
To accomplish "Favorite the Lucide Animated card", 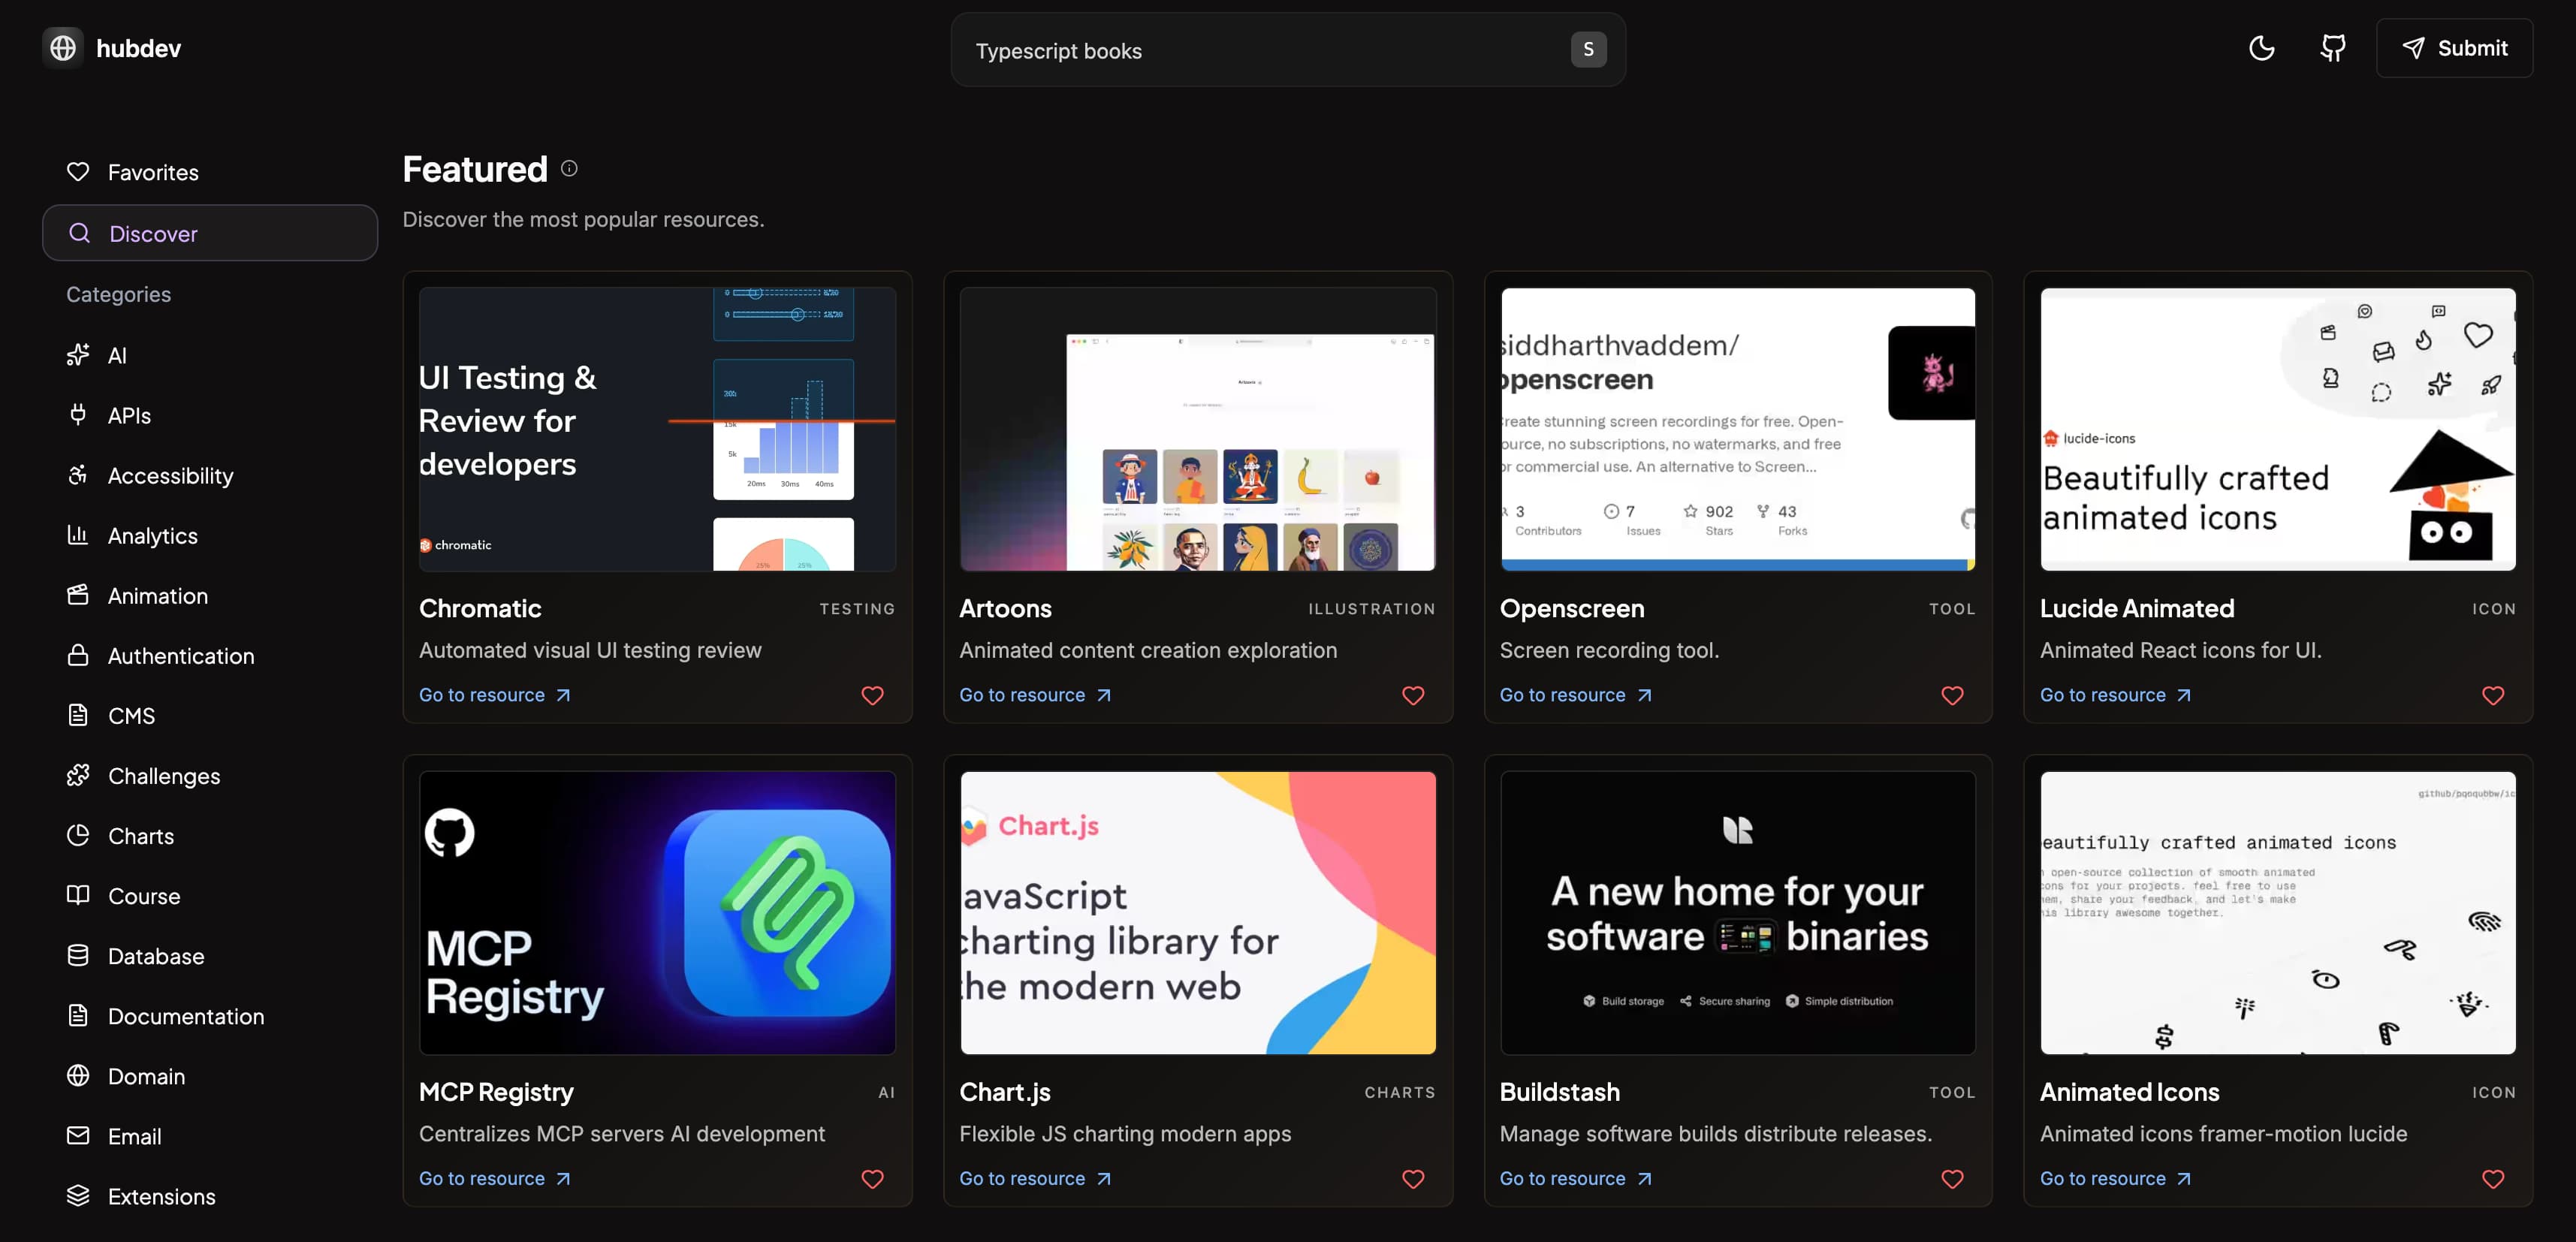I will [2492, 695].
